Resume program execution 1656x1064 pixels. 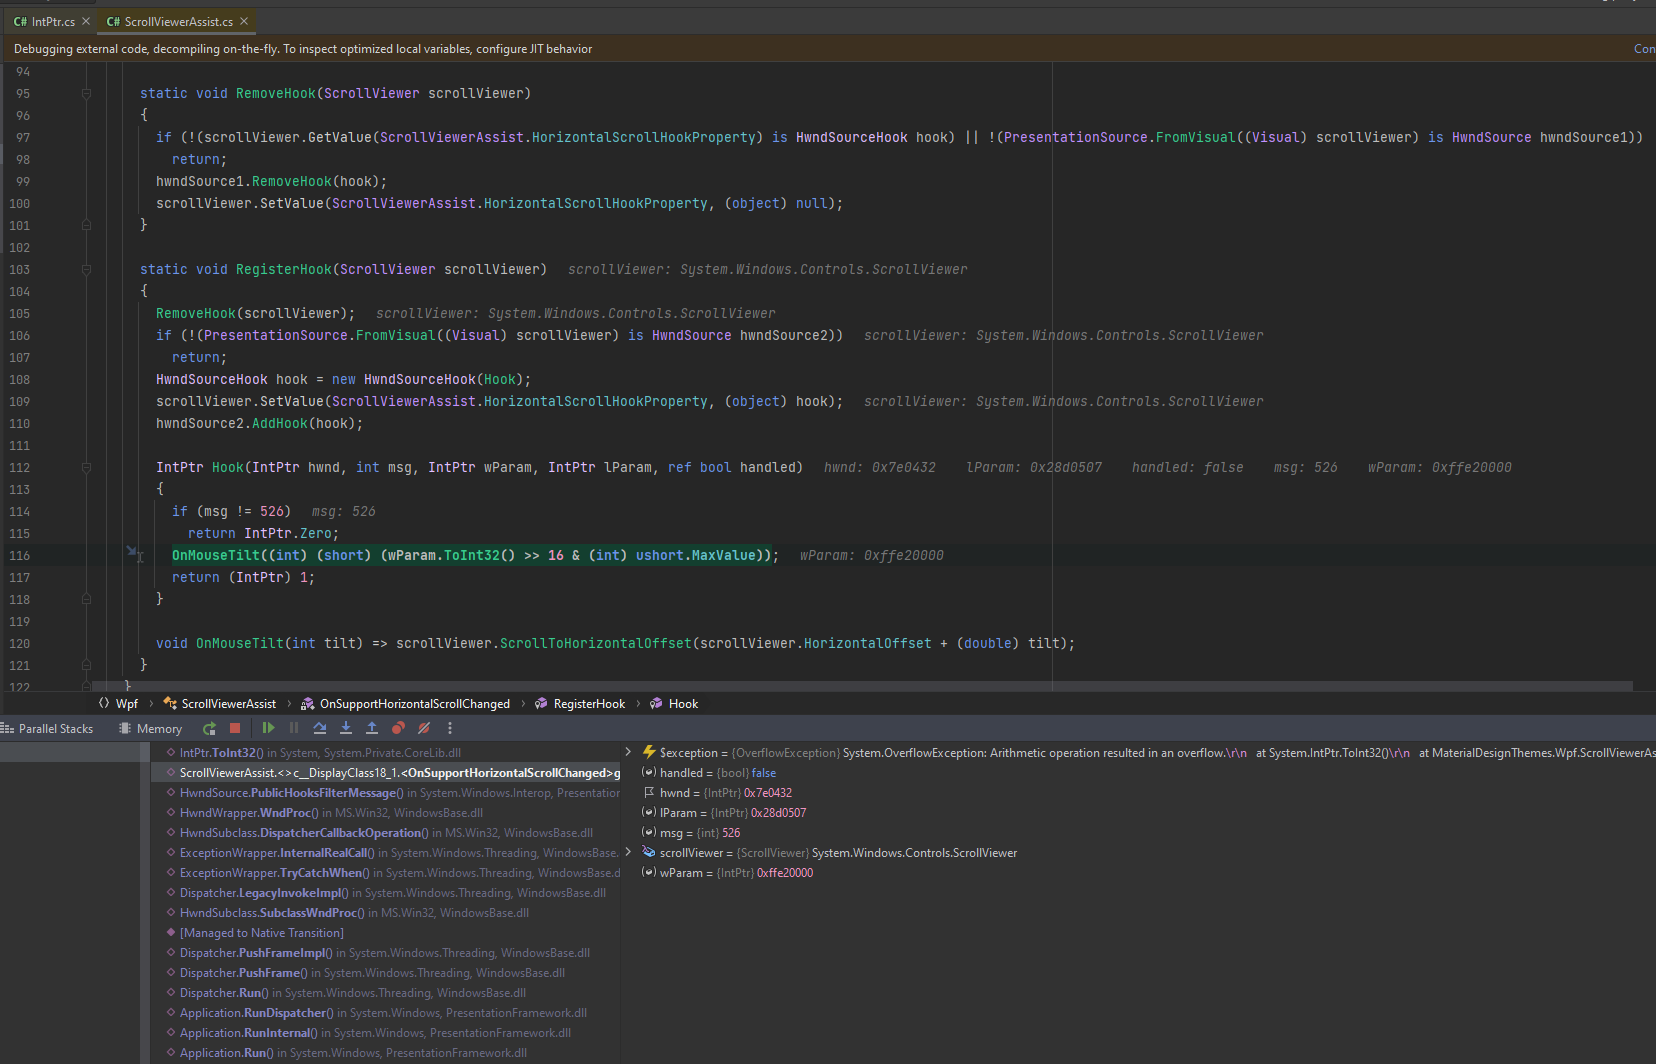pyautogui.click(x=267, y=728)
